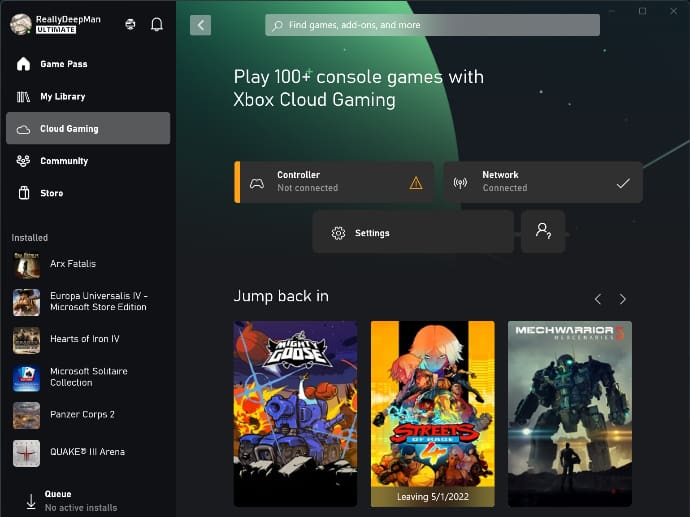The image size is (690, 517).
Task: Click the Settings gear icon
Action: click(x=338, y=233)
